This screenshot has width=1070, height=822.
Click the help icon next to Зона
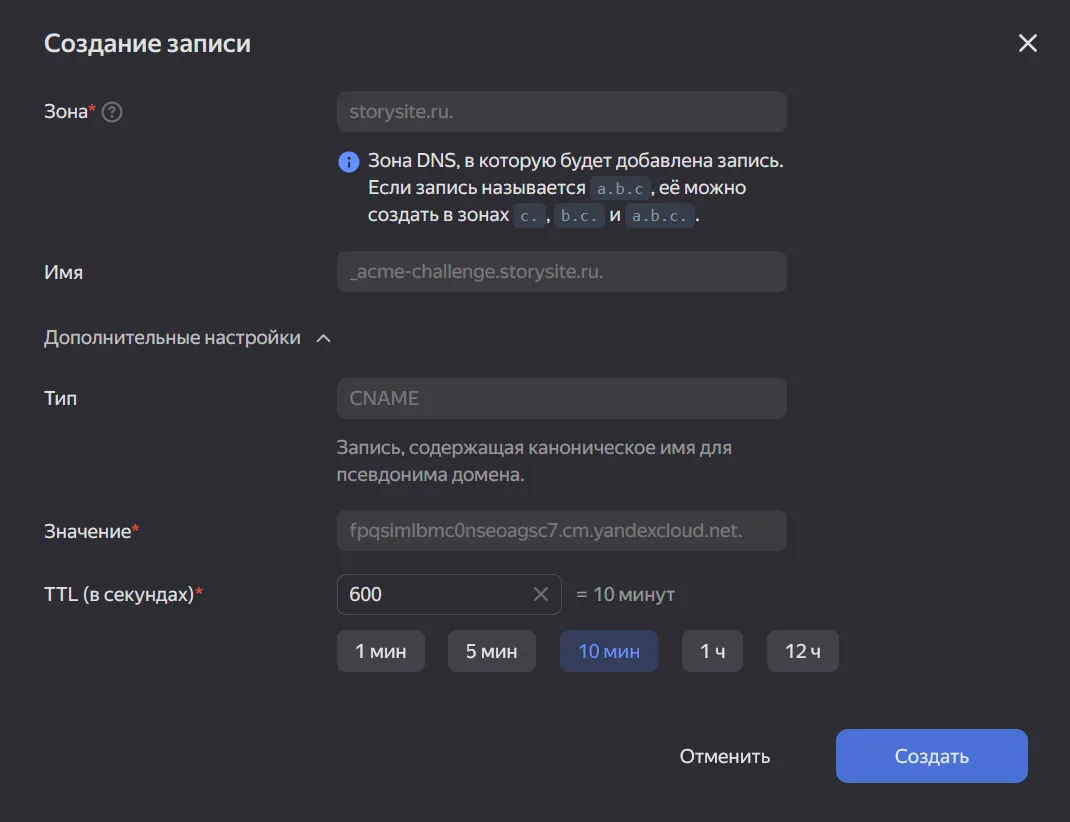pyautogui.click(x=111, y=111)
